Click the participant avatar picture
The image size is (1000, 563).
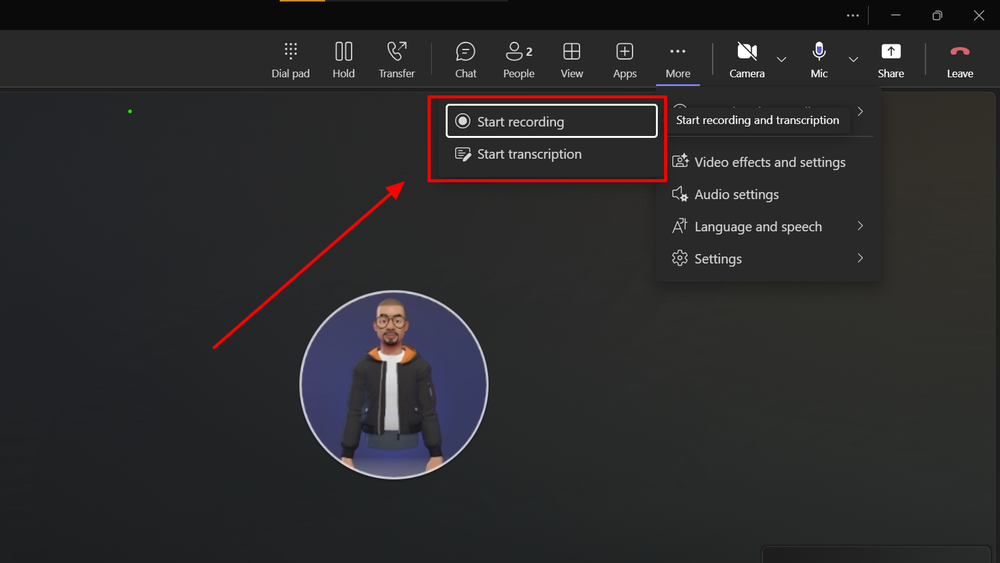click(394, 385)
